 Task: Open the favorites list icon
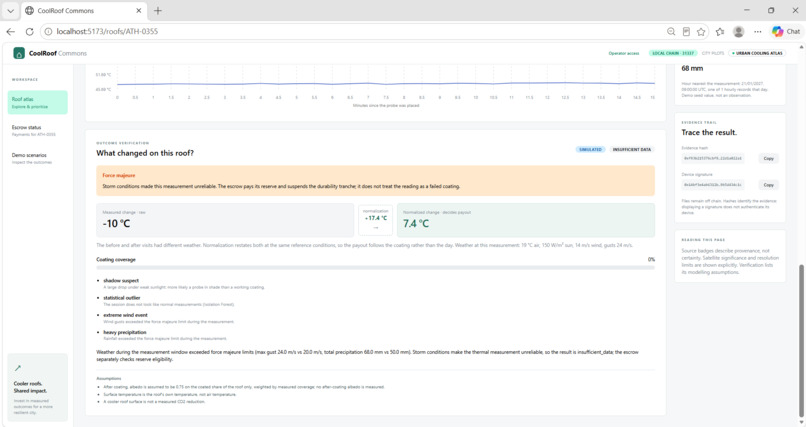[720, 31]
